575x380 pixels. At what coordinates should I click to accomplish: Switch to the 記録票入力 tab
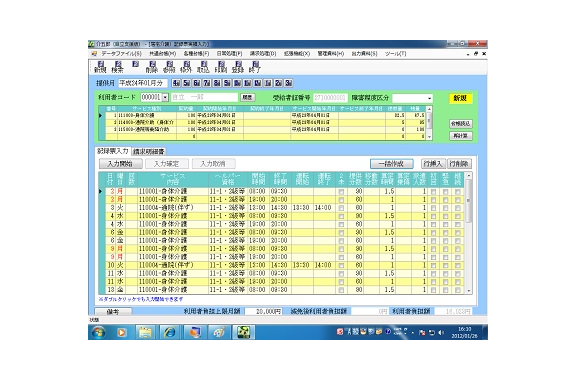(113, 151)
